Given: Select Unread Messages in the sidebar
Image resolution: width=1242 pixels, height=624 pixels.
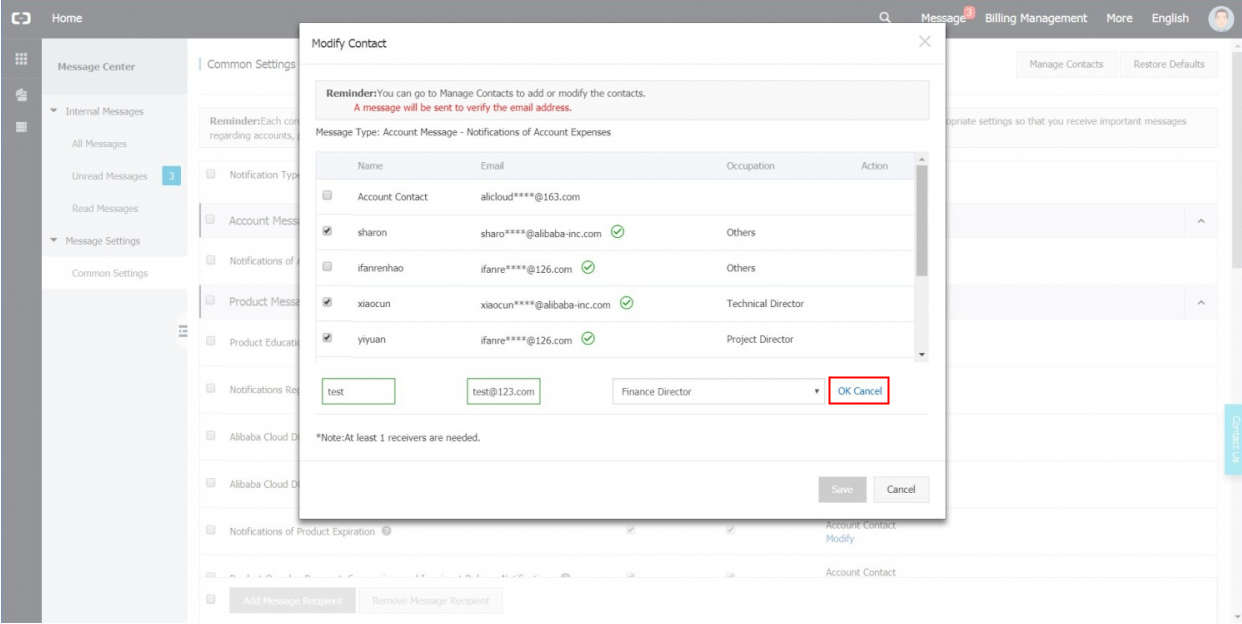Looking at the screenshot, I should coord(109,176).
